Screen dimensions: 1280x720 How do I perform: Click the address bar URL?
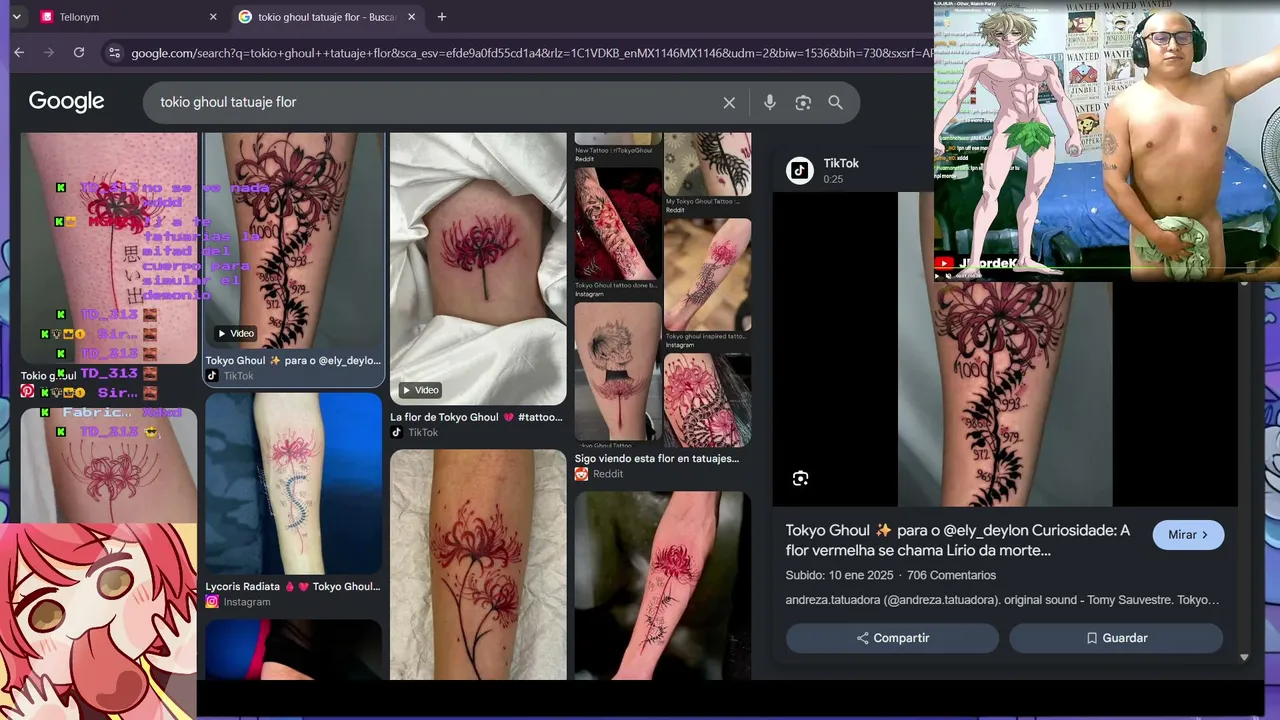(530, 53)
